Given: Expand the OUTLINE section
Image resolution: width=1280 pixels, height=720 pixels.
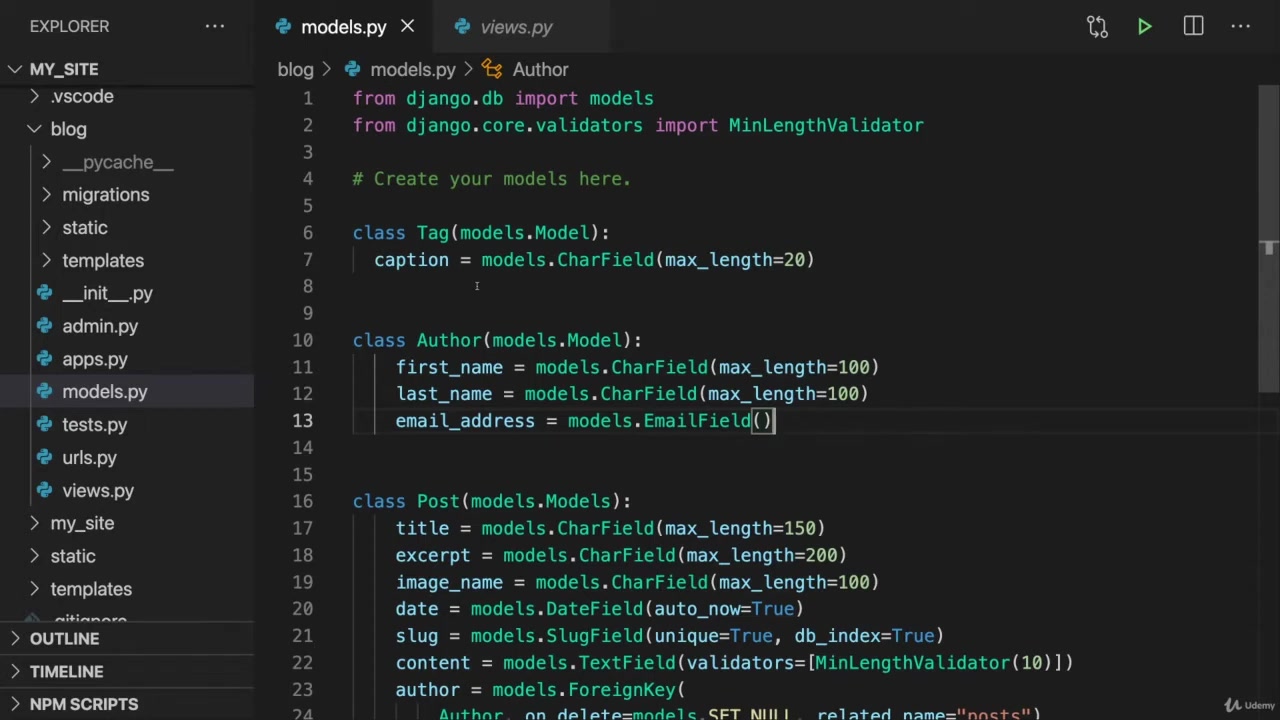Looking at the screenshot, I should click(x=64, y=638).
